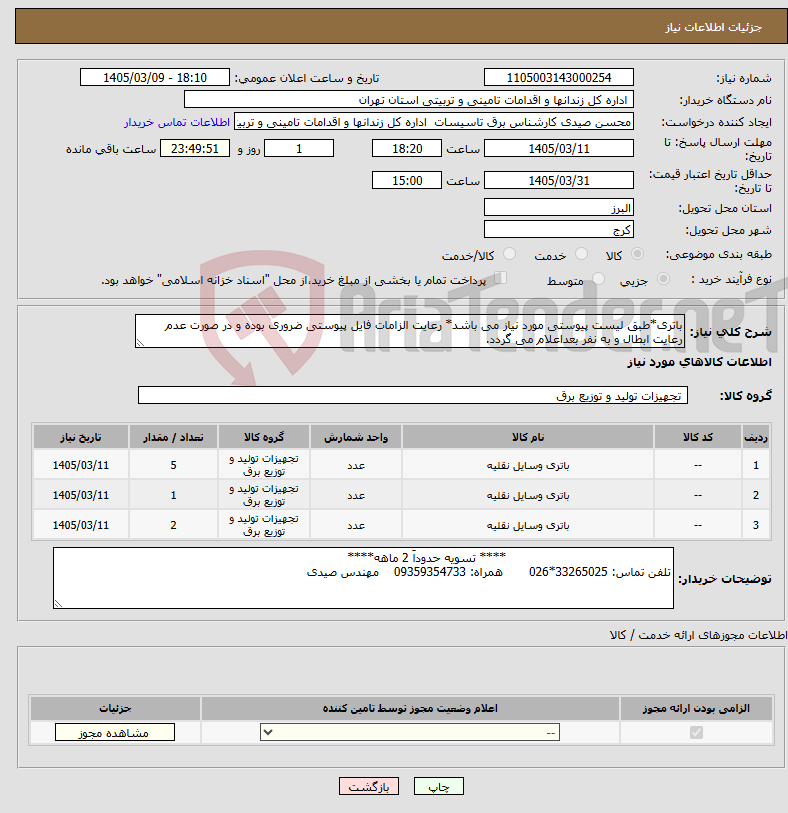The image size is (788, 813).
Task: Click the request creator field
Action: 433,122
